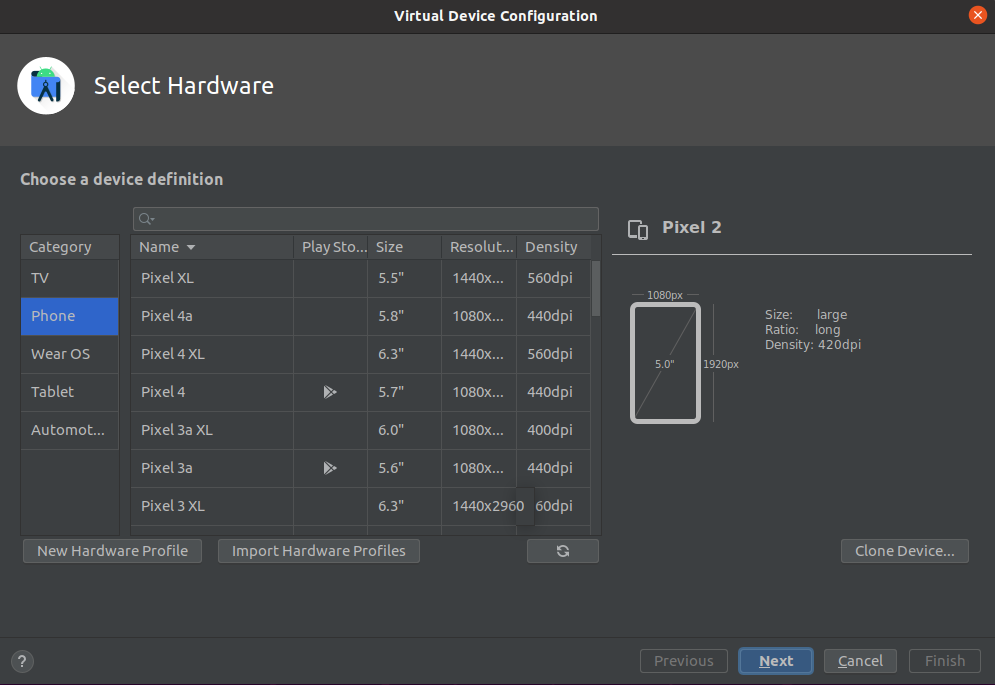This screenshot has width=995, height=685.
Task: Click the Play Store icon for Pixel 3a
Action: click(330, 468)
